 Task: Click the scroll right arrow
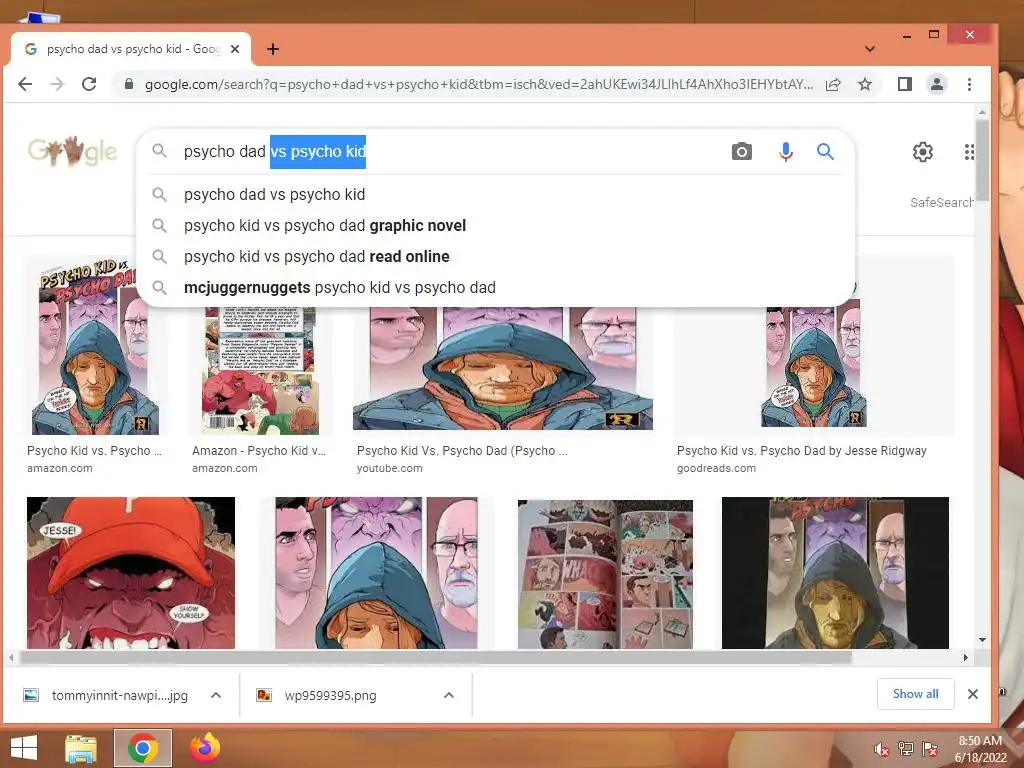click(966, 657)
